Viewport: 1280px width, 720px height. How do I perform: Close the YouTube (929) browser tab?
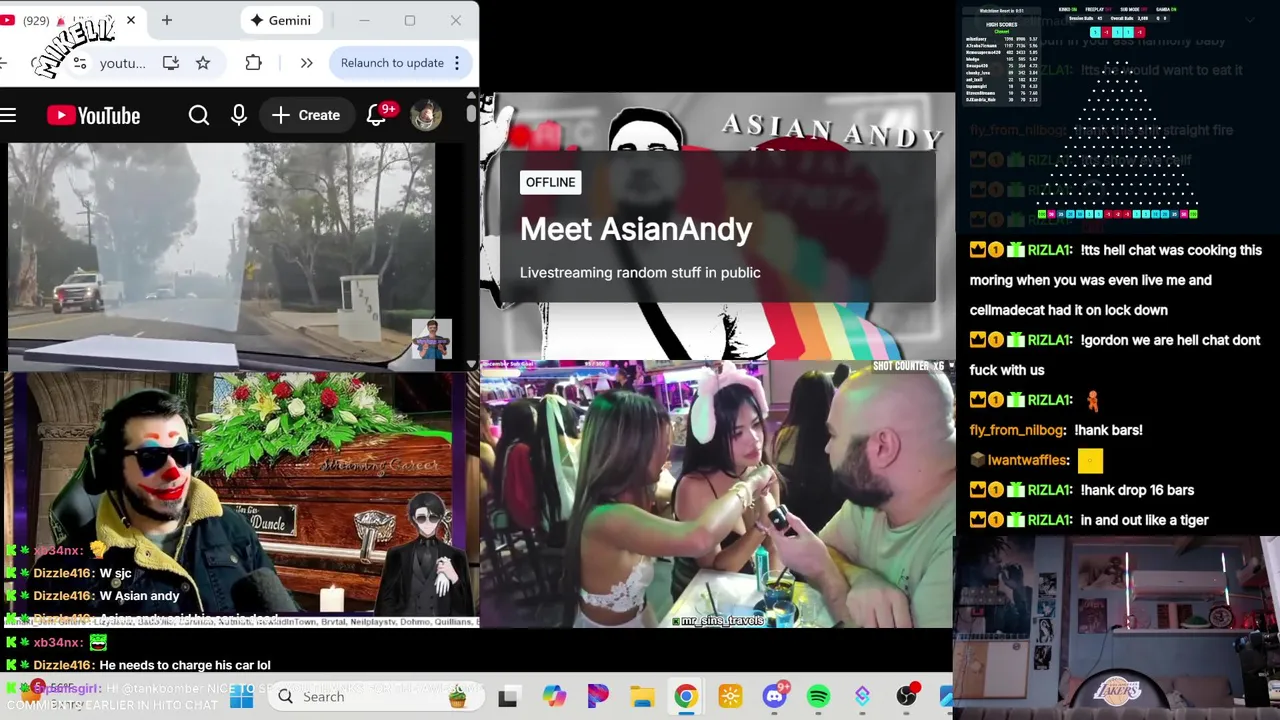coord(130,20)
